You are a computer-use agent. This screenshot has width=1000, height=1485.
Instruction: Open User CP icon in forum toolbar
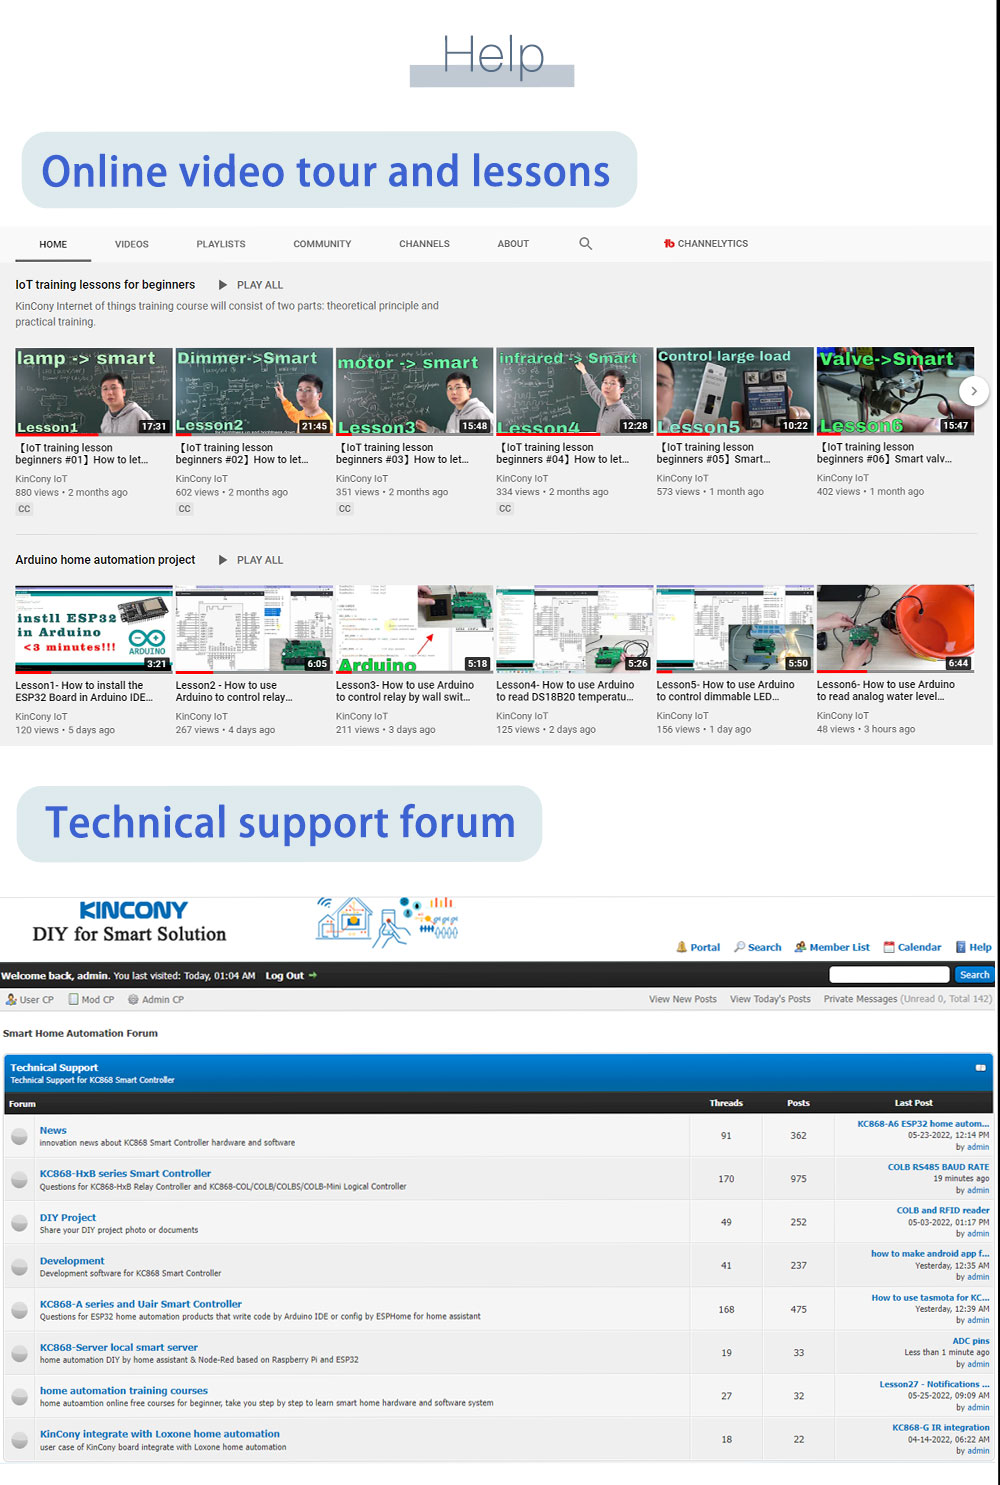11,999
